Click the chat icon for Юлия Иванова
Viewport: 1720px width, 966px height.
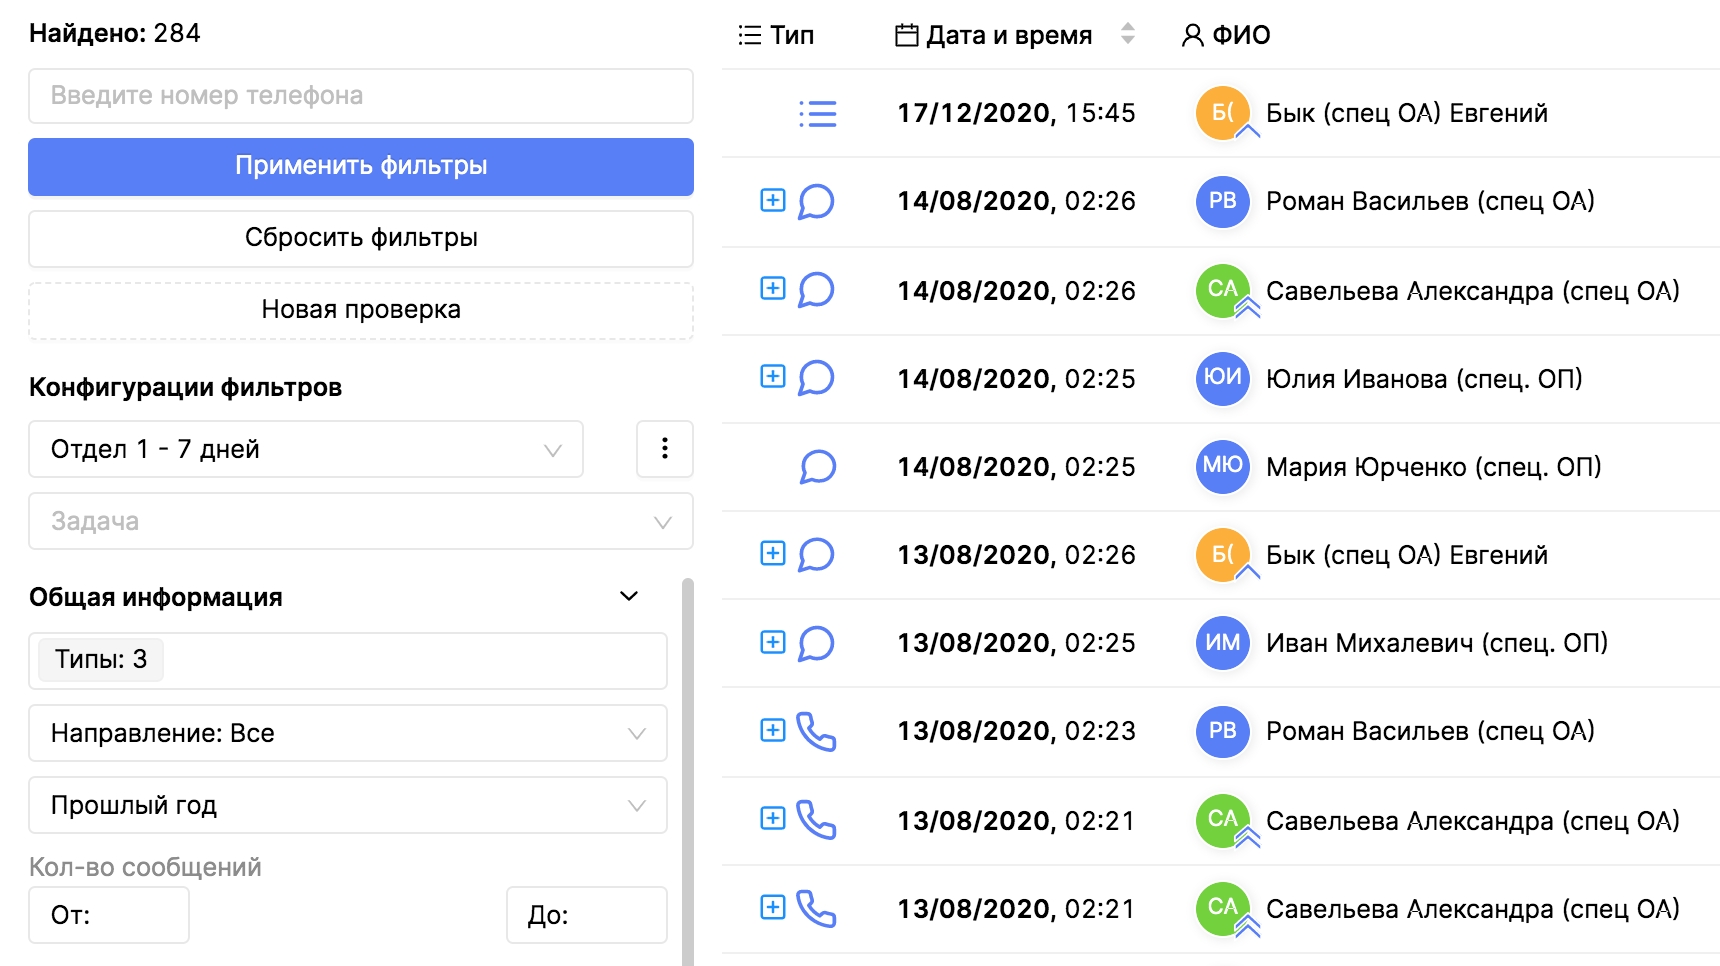(816, 378)
